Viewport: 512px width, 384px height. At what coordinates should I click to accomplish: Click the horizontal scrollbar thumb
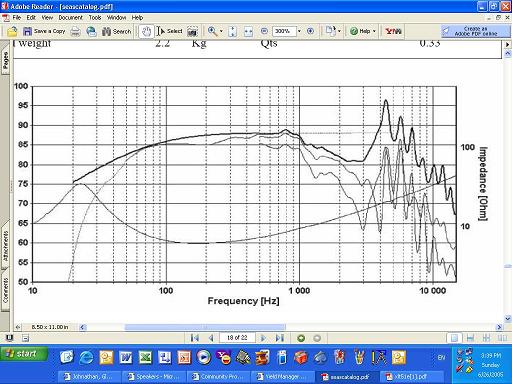coord(205,327)
